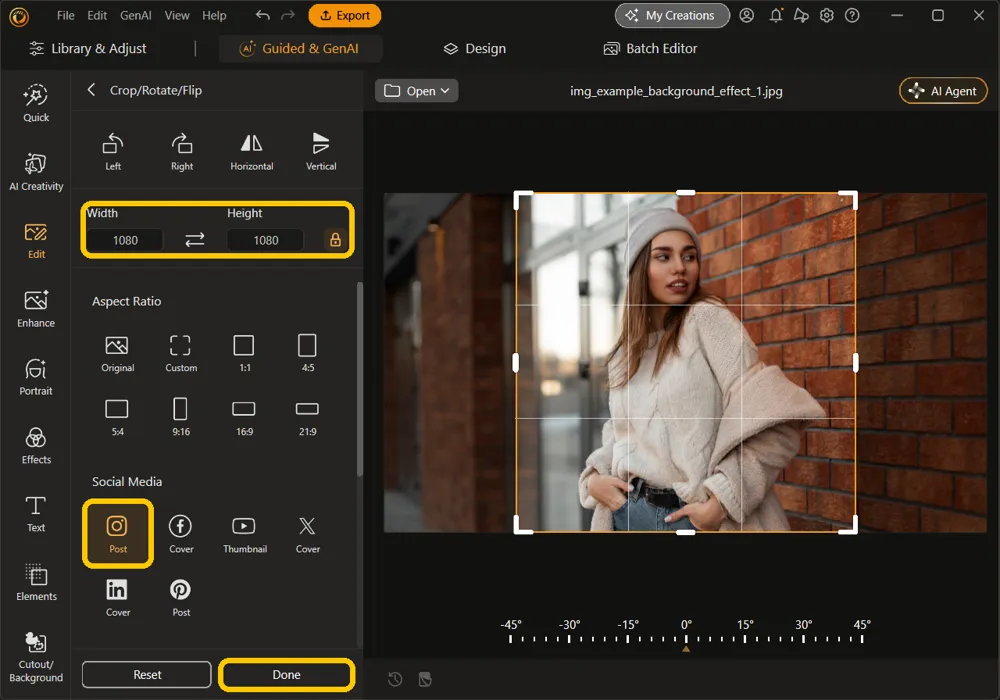Click the Height input field
The height and width of the screenshot is (700, 1000).
click(x=265, y=240)
